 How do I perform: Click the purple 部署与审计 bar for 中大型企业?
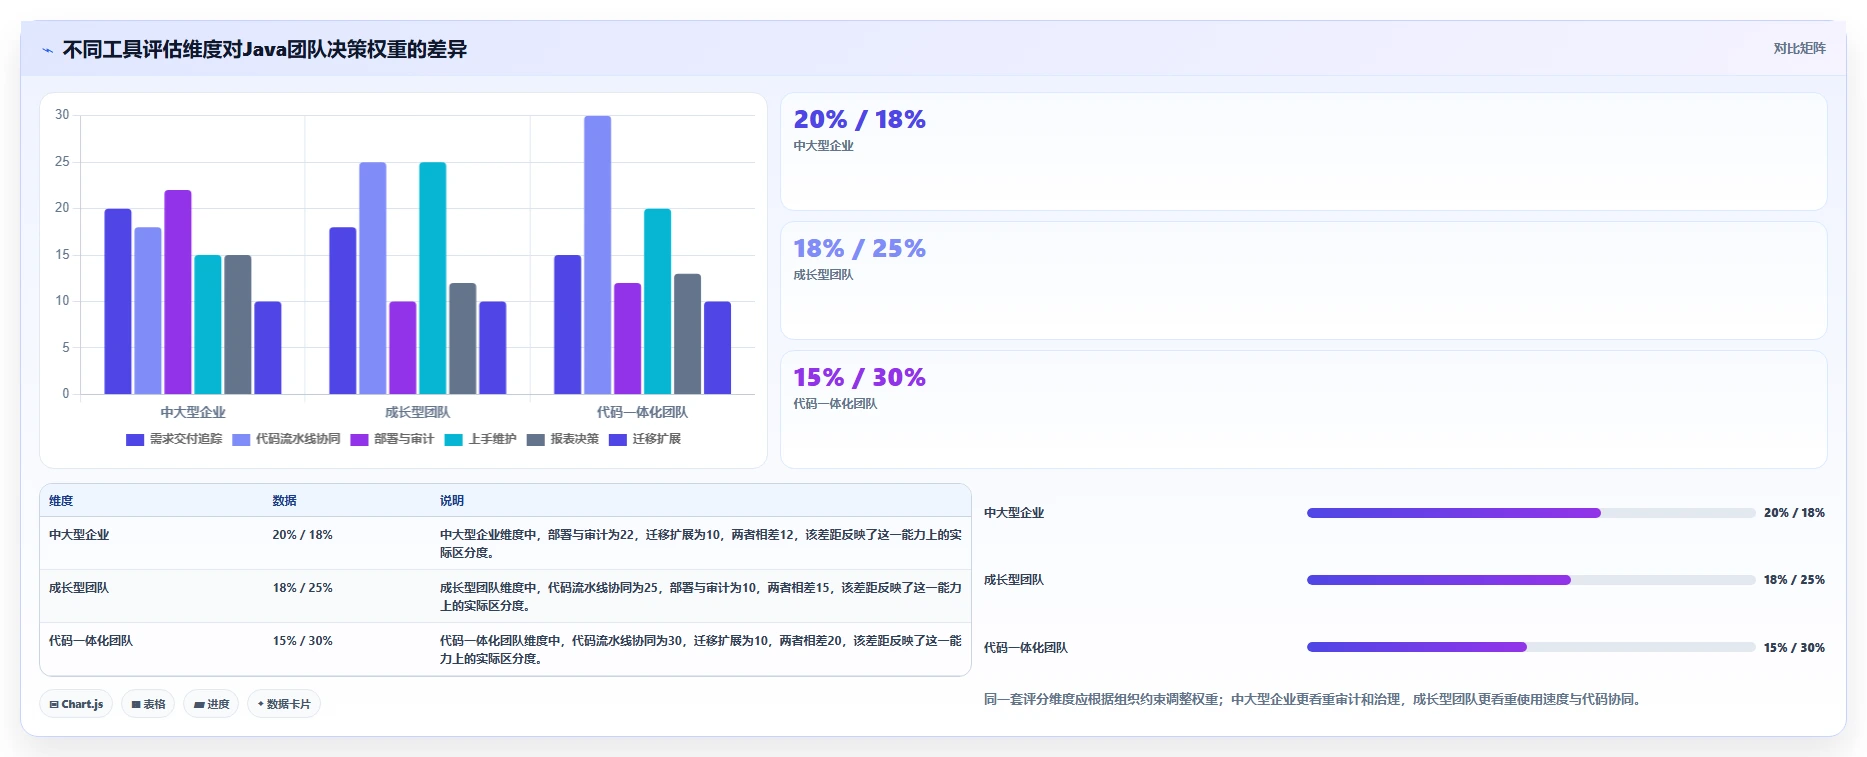[178, 292]
